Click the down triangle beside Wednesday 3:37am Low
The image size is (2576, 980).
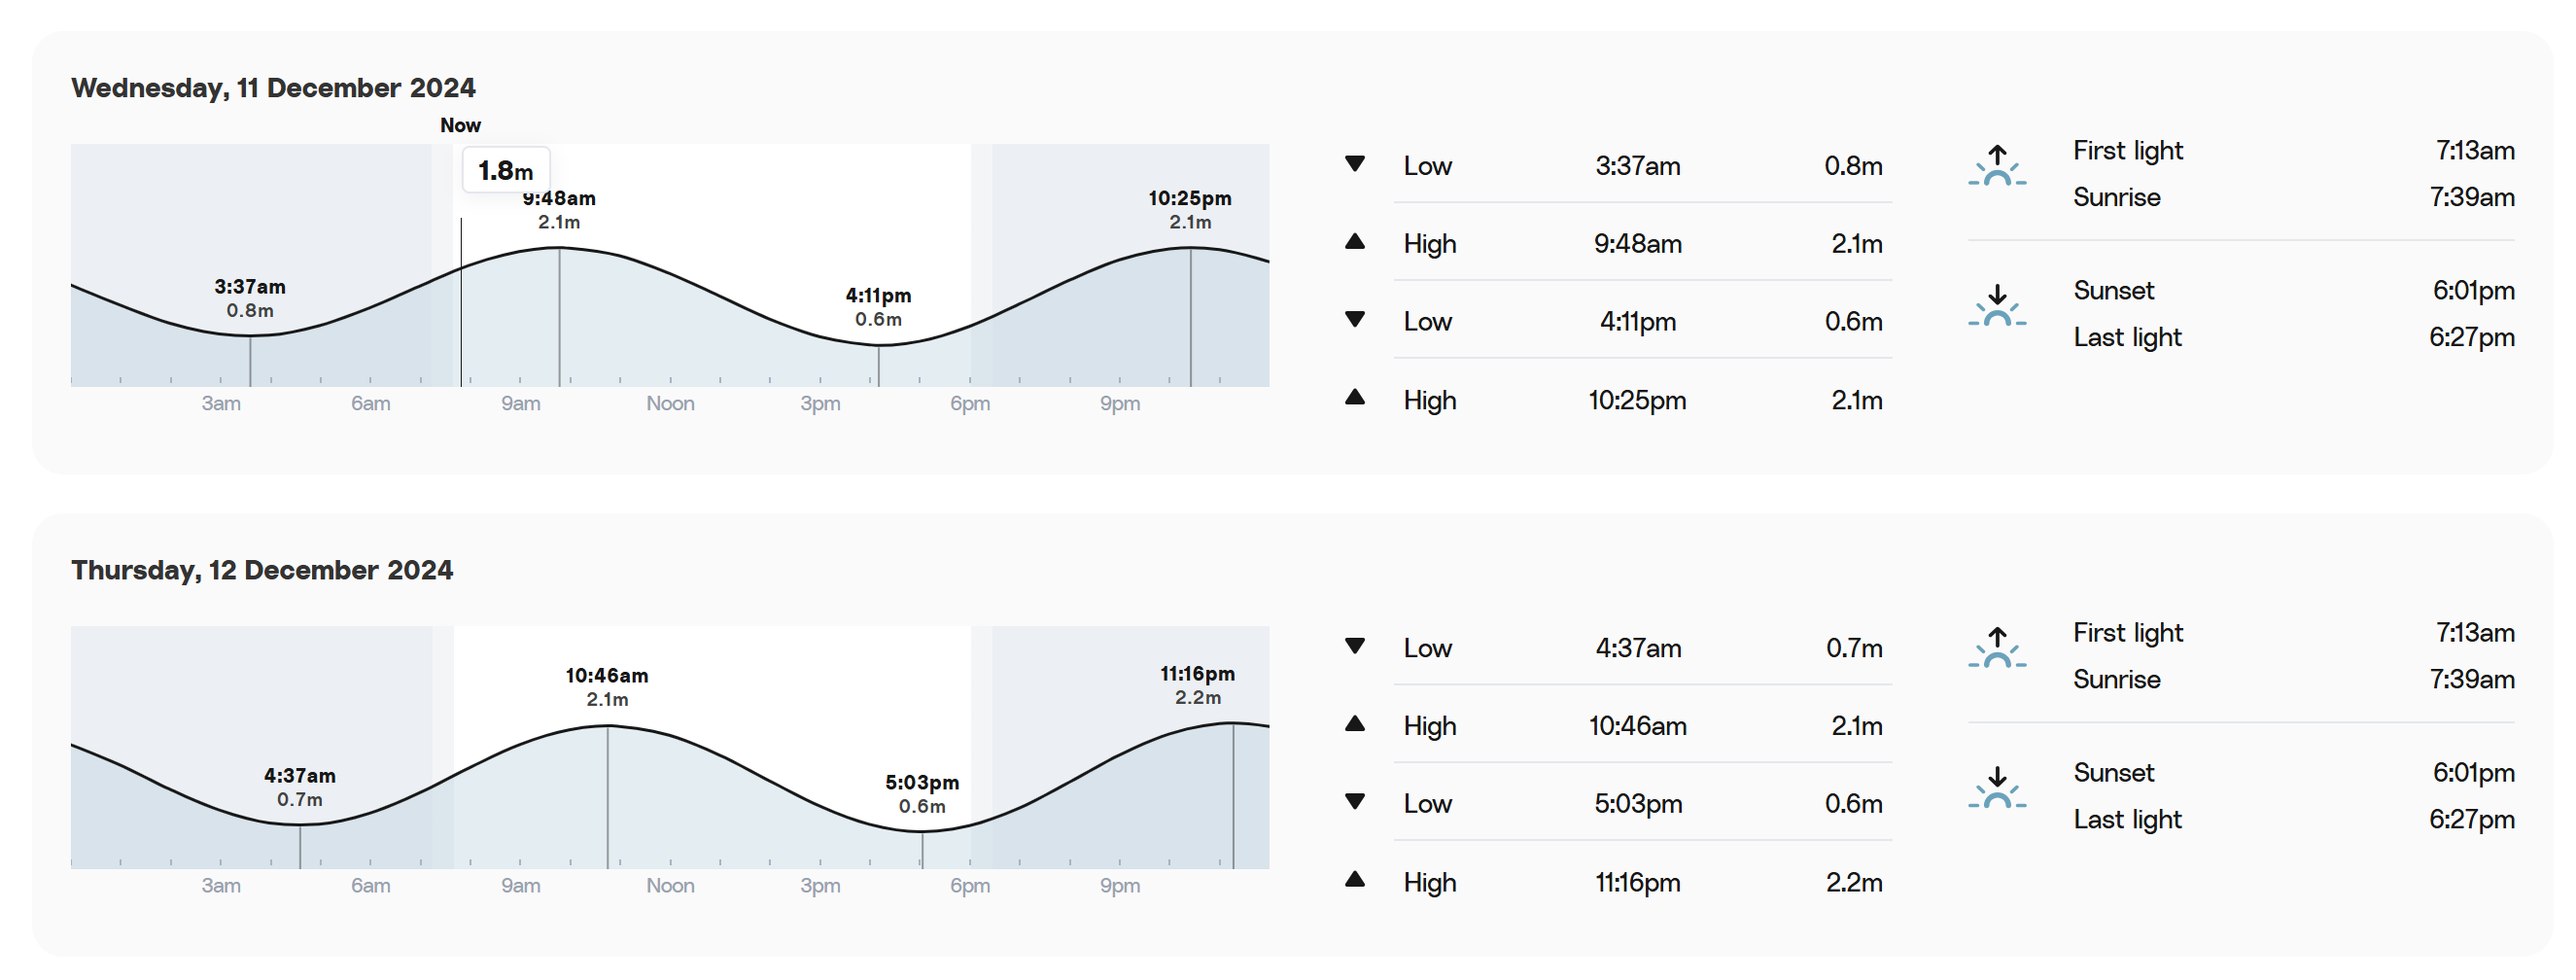1355,164
